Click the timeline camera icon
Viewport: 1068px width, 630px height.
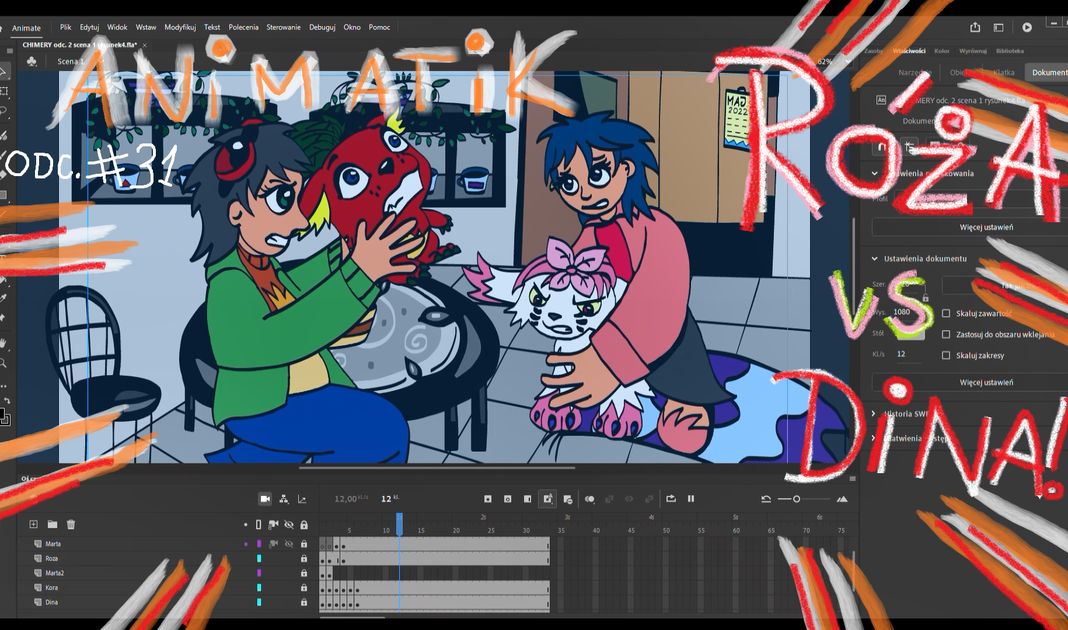click(x=265, y=498)
